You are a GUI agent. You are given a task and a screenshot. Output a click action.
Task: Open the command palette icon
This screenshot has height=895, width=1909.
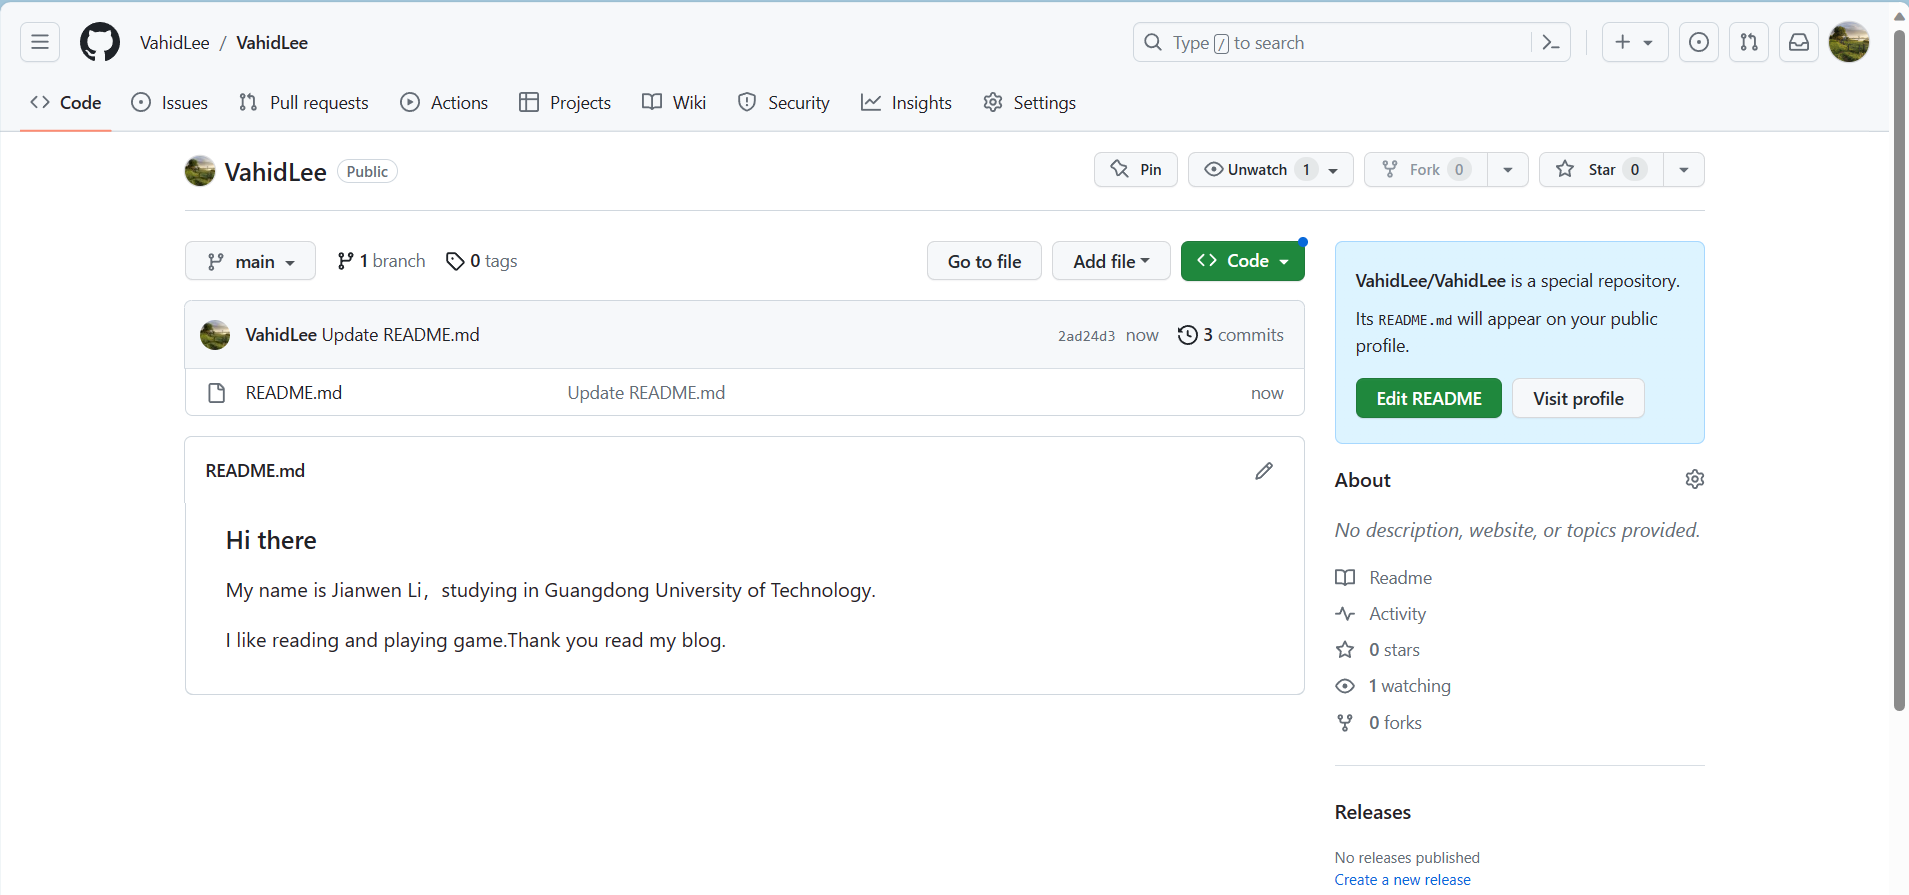pos(1551,42)
